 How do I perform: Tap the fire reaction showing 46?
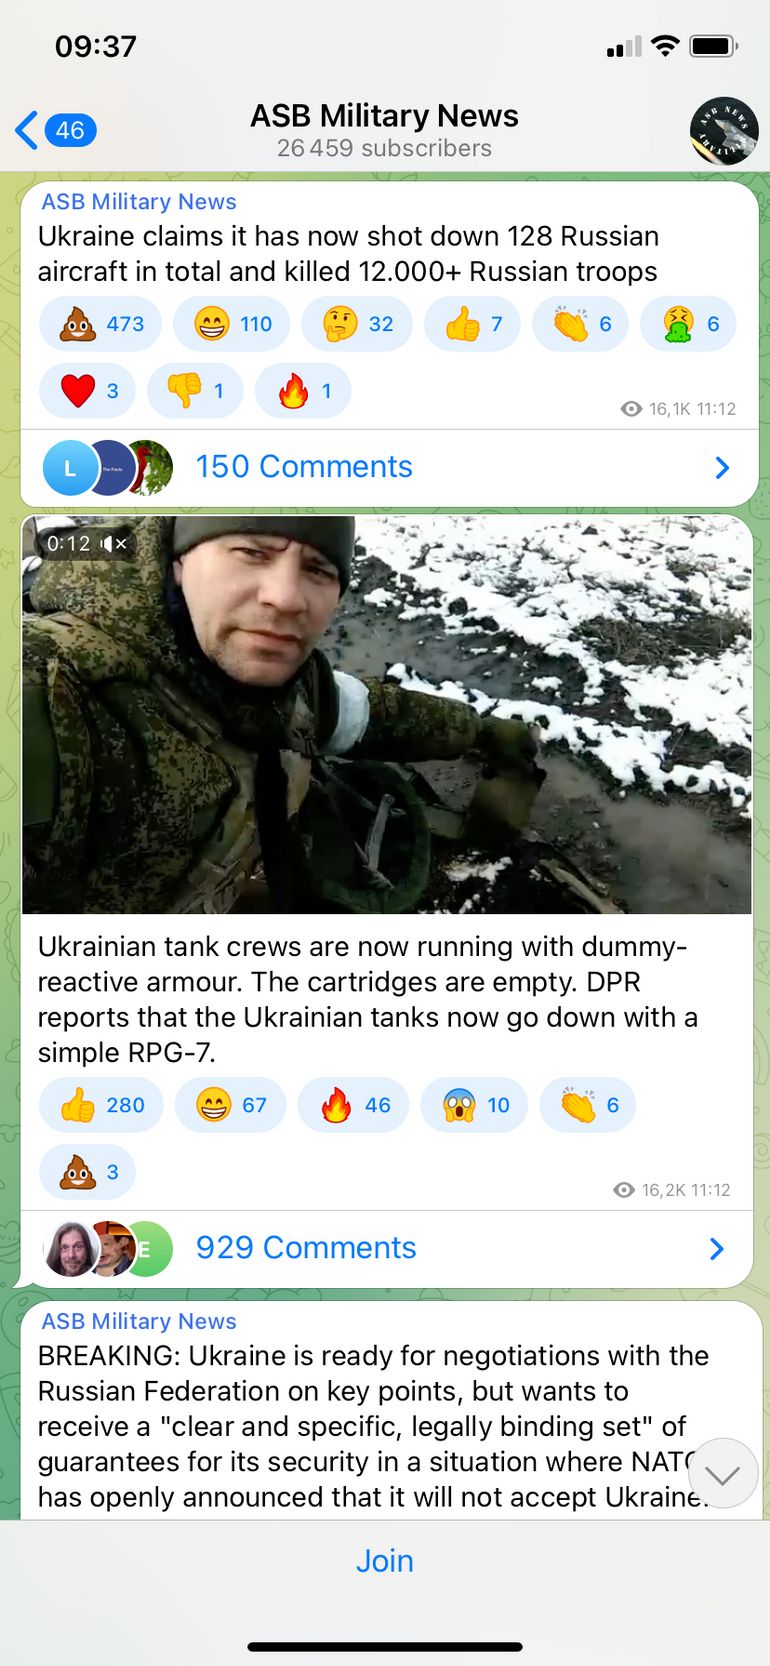[x=353, y=1105]
